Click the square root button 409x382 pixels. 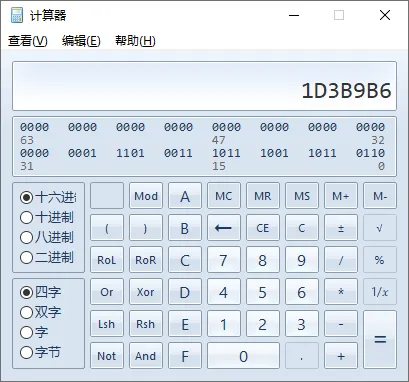pos(380,228)
